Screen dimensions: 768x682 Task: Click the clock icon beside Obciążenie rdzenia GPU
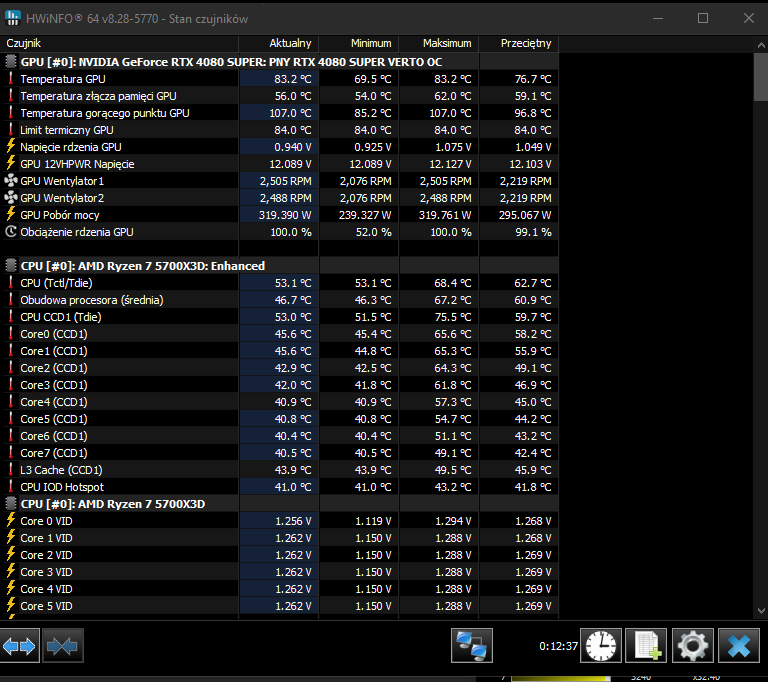[x=11, y=232]
